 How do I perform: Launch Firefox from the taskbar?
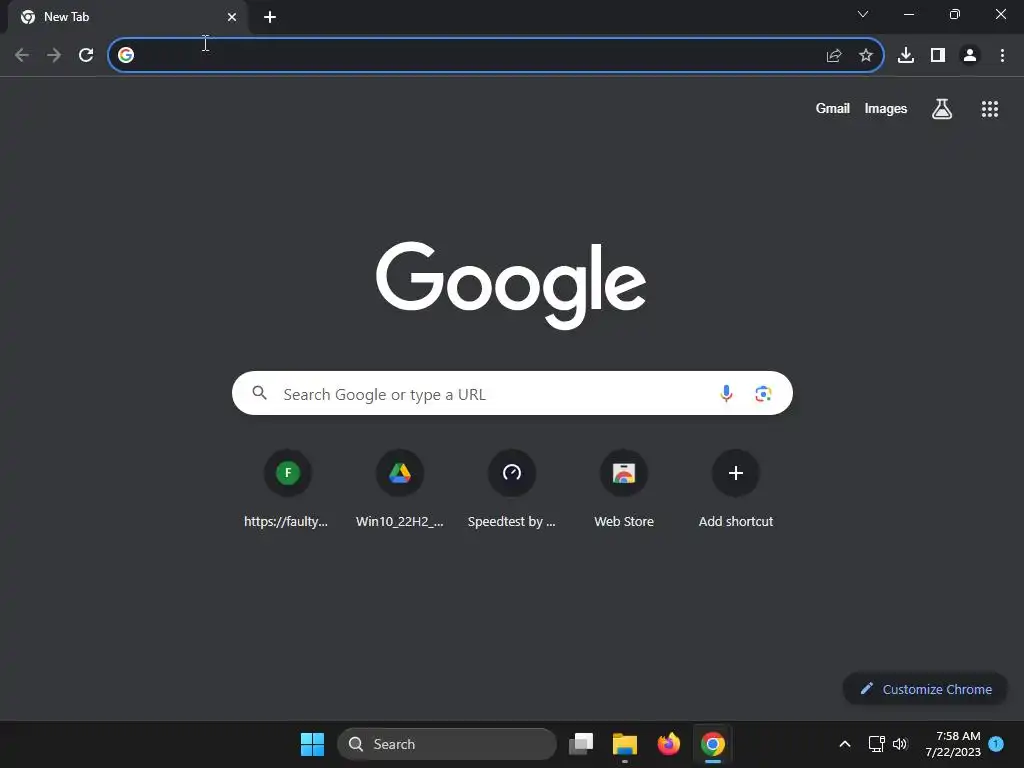[x=669, y=744]
